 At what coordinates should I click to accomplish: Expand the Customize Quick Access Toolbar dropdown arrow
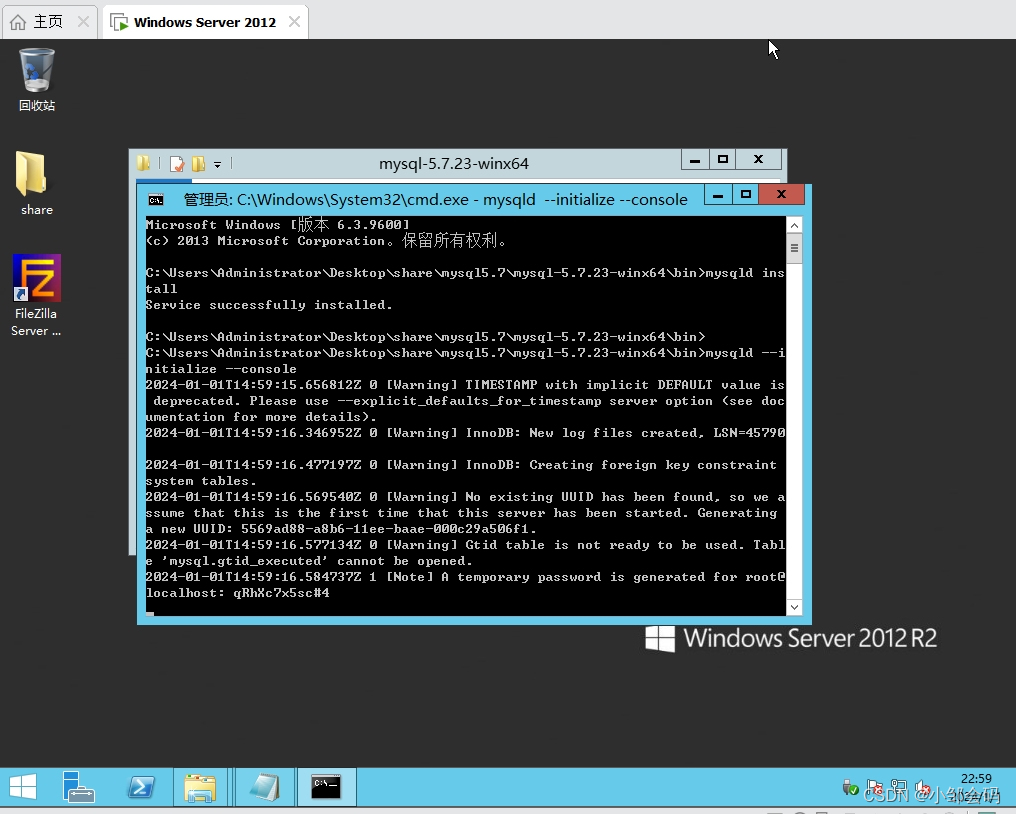coord(218,165)
